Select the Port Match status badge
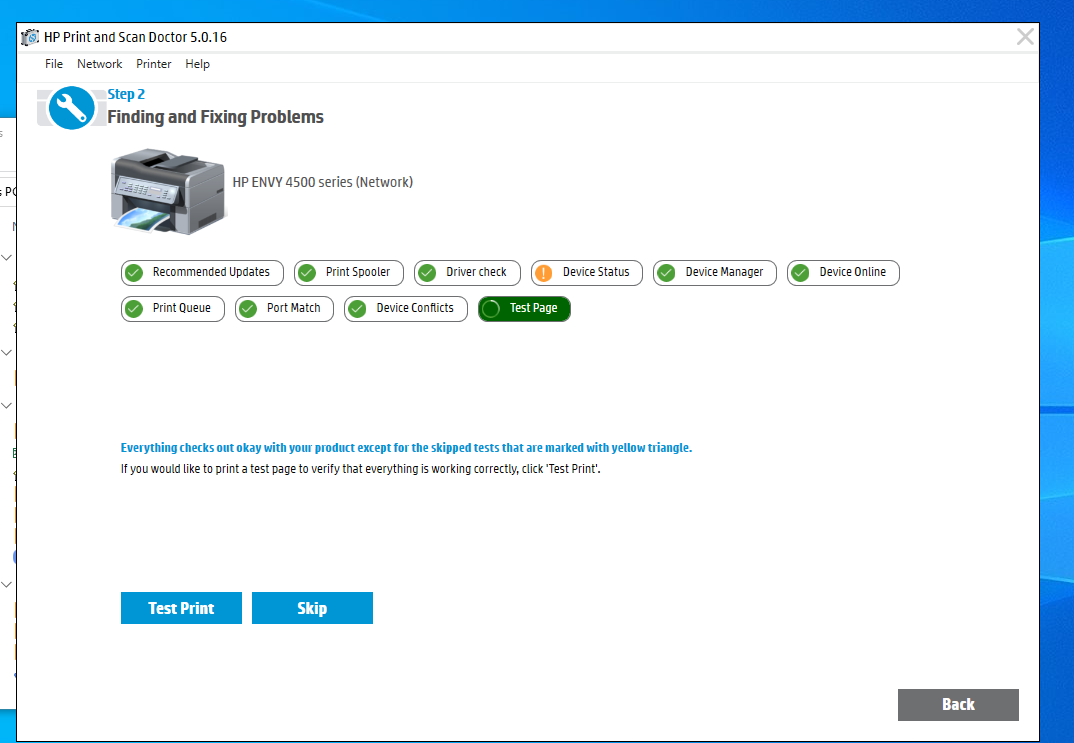Image resolution: width=1074 pixels, height=743 pixels. [x=284, y=308]
